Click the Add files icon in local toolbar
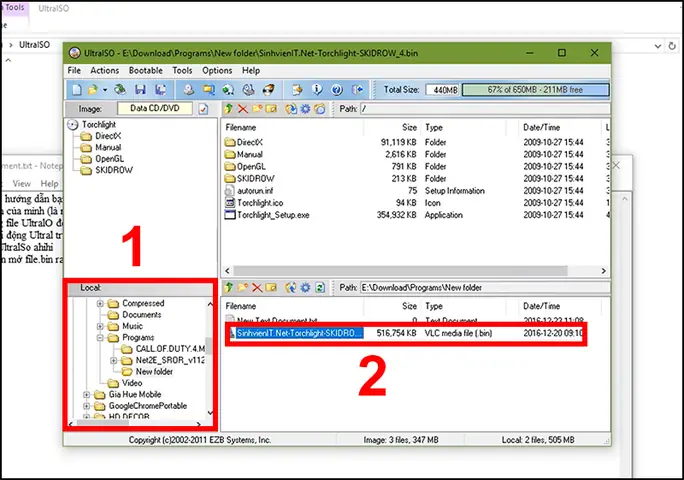Viewport: 684px width, 480px height. 291,288
